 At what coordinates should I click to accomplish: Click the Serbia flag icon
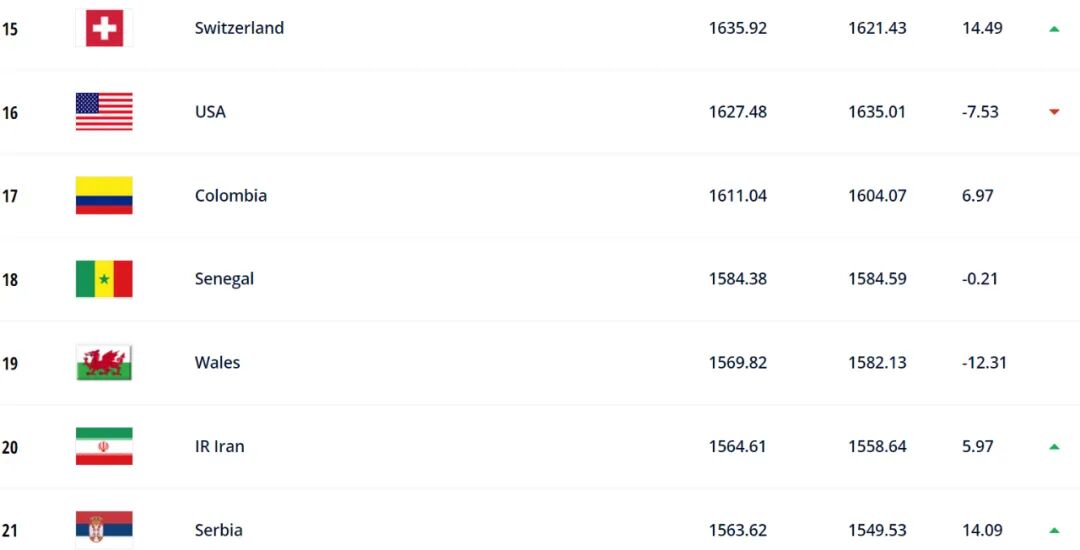coord(104,530)
